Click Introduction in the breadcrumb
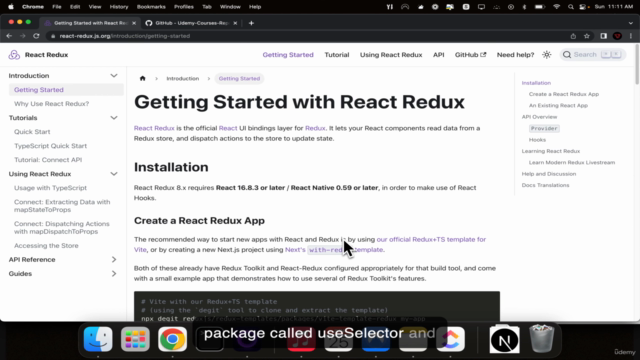 tap(182, 78)
